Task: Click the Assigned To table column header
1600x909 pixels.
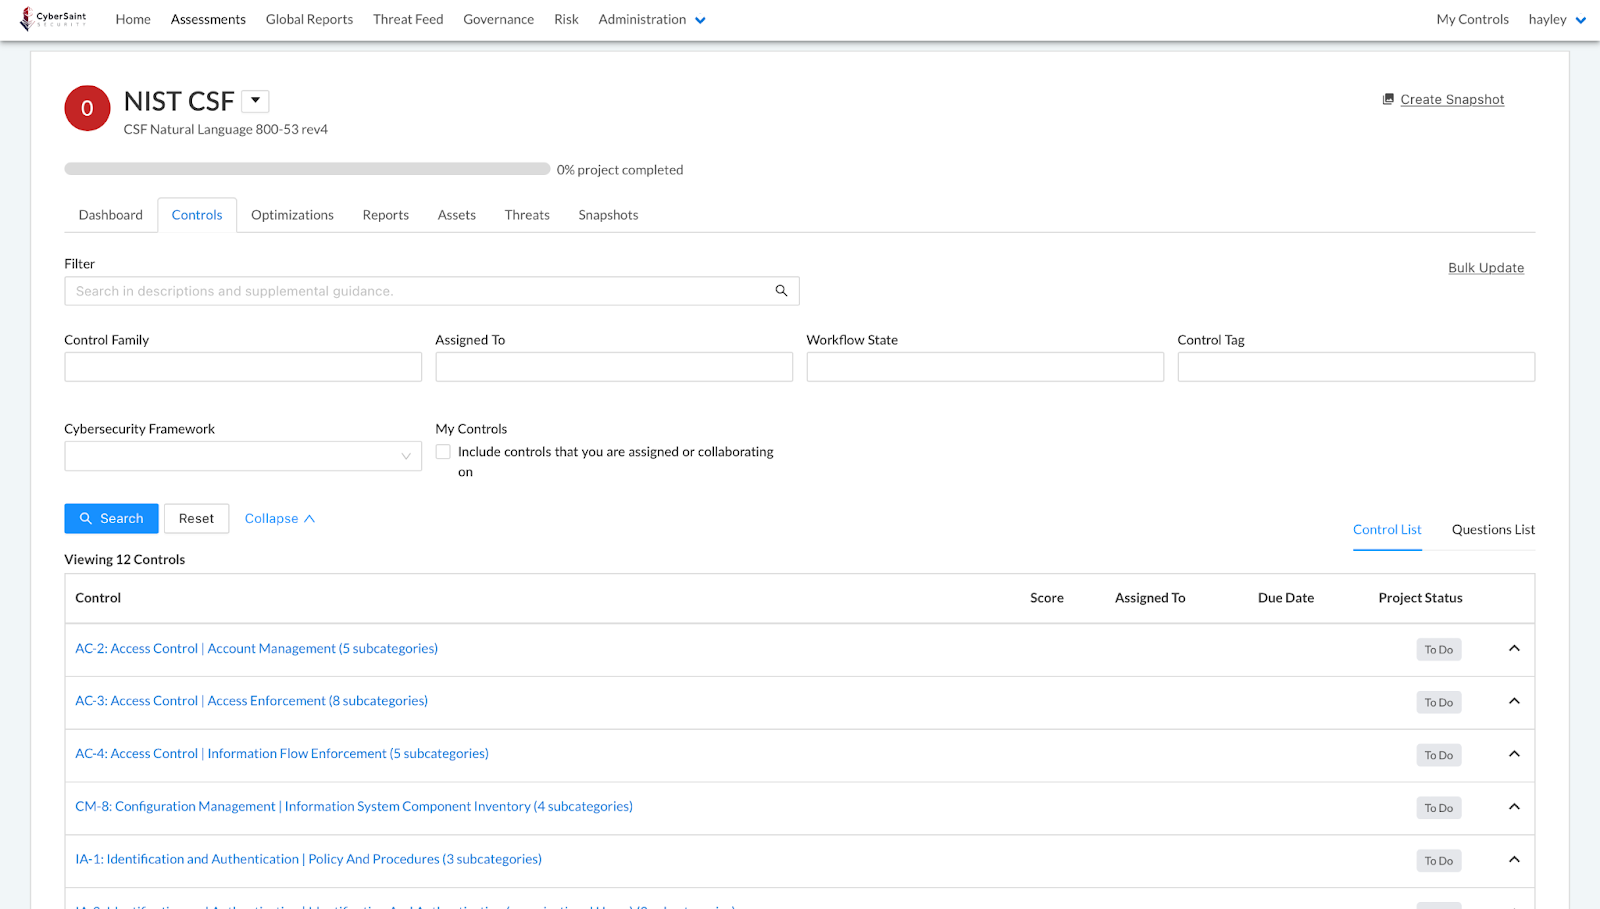Action: click(x=1150, y=598)
